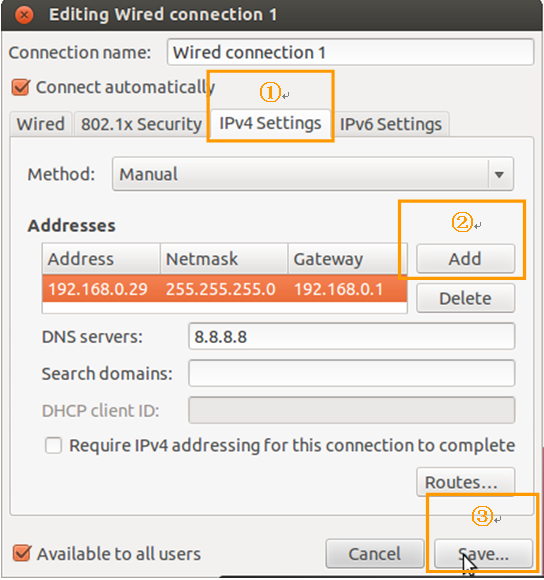Screen dimensions: 544x580
Task: Delete the selected address entry
Action: pos(465,298)
